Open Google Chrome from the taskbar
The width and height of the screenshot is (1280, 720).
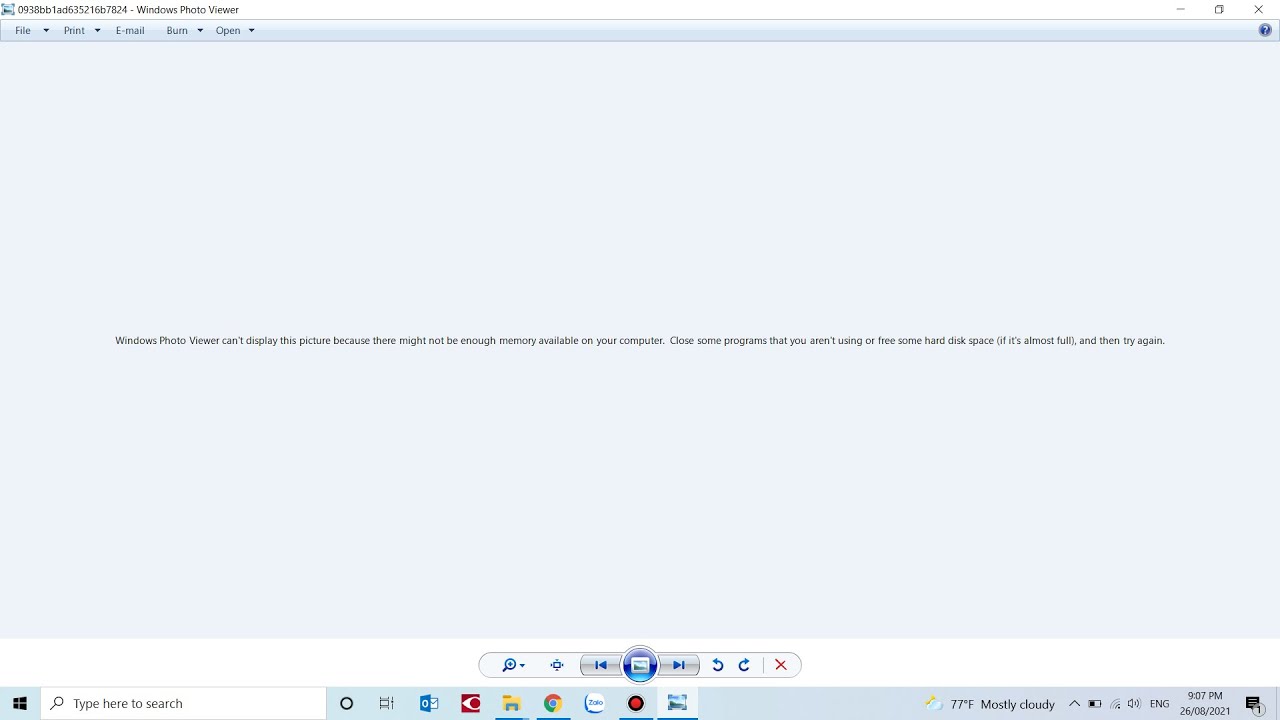point(553,704)
